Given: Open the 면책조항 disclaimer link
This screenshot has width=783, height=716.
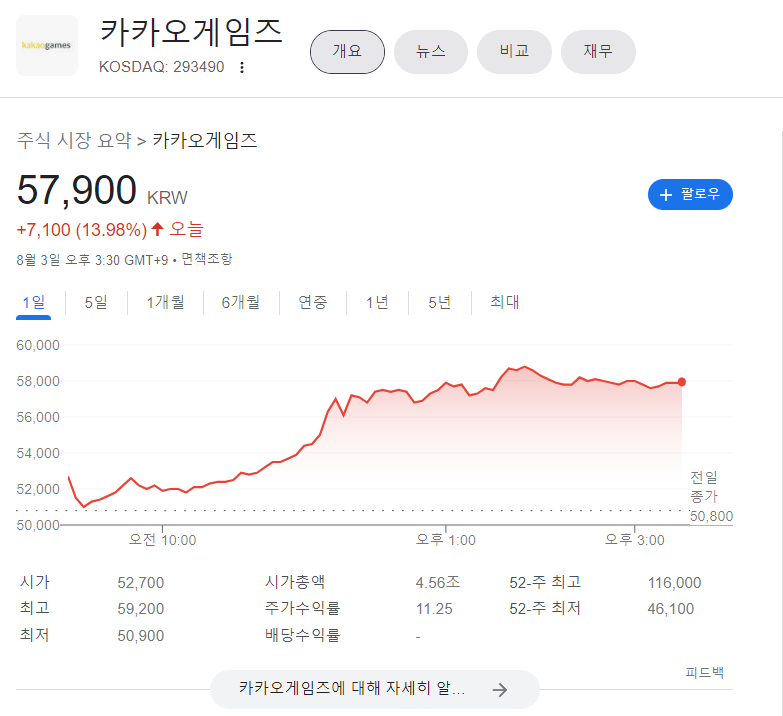Looking at the screenshot, I should 207,259.
